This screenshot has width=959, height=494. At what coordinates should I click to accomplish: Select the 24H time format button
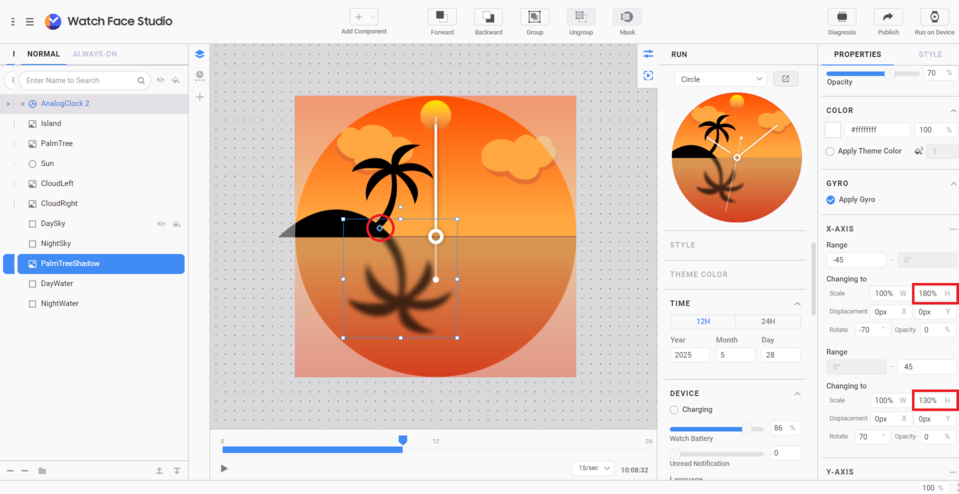coord(767,322)
